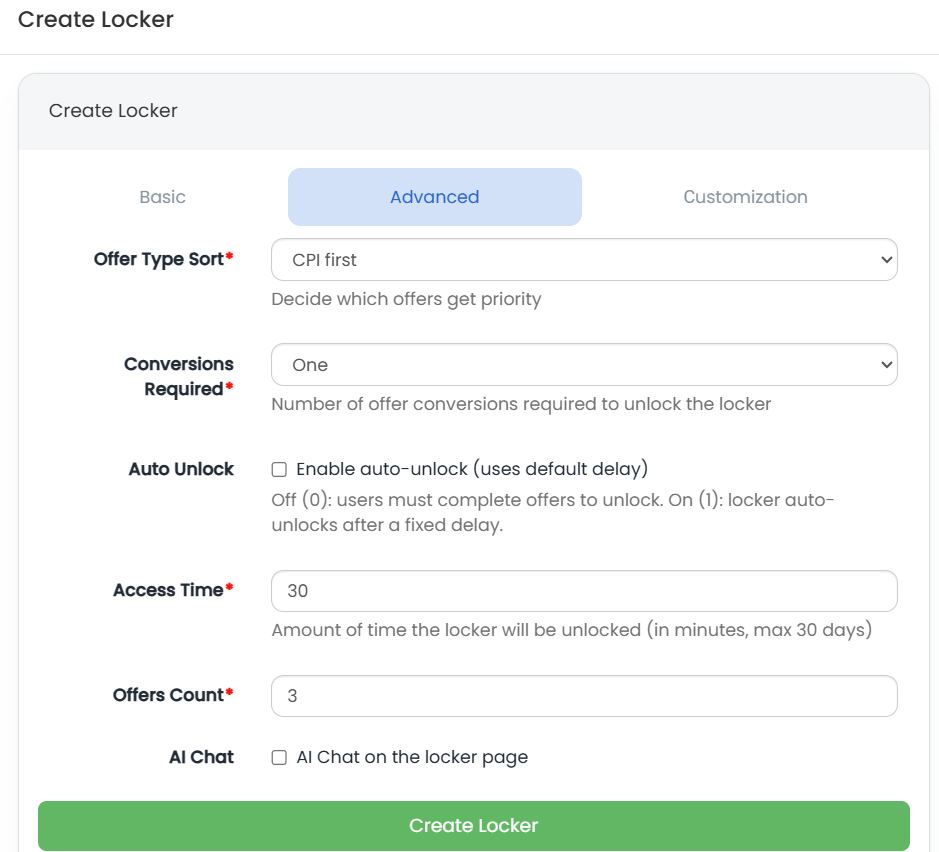Screen dimensions: 939x852
Task: Open the Customization tab
Action: (745, 197)
